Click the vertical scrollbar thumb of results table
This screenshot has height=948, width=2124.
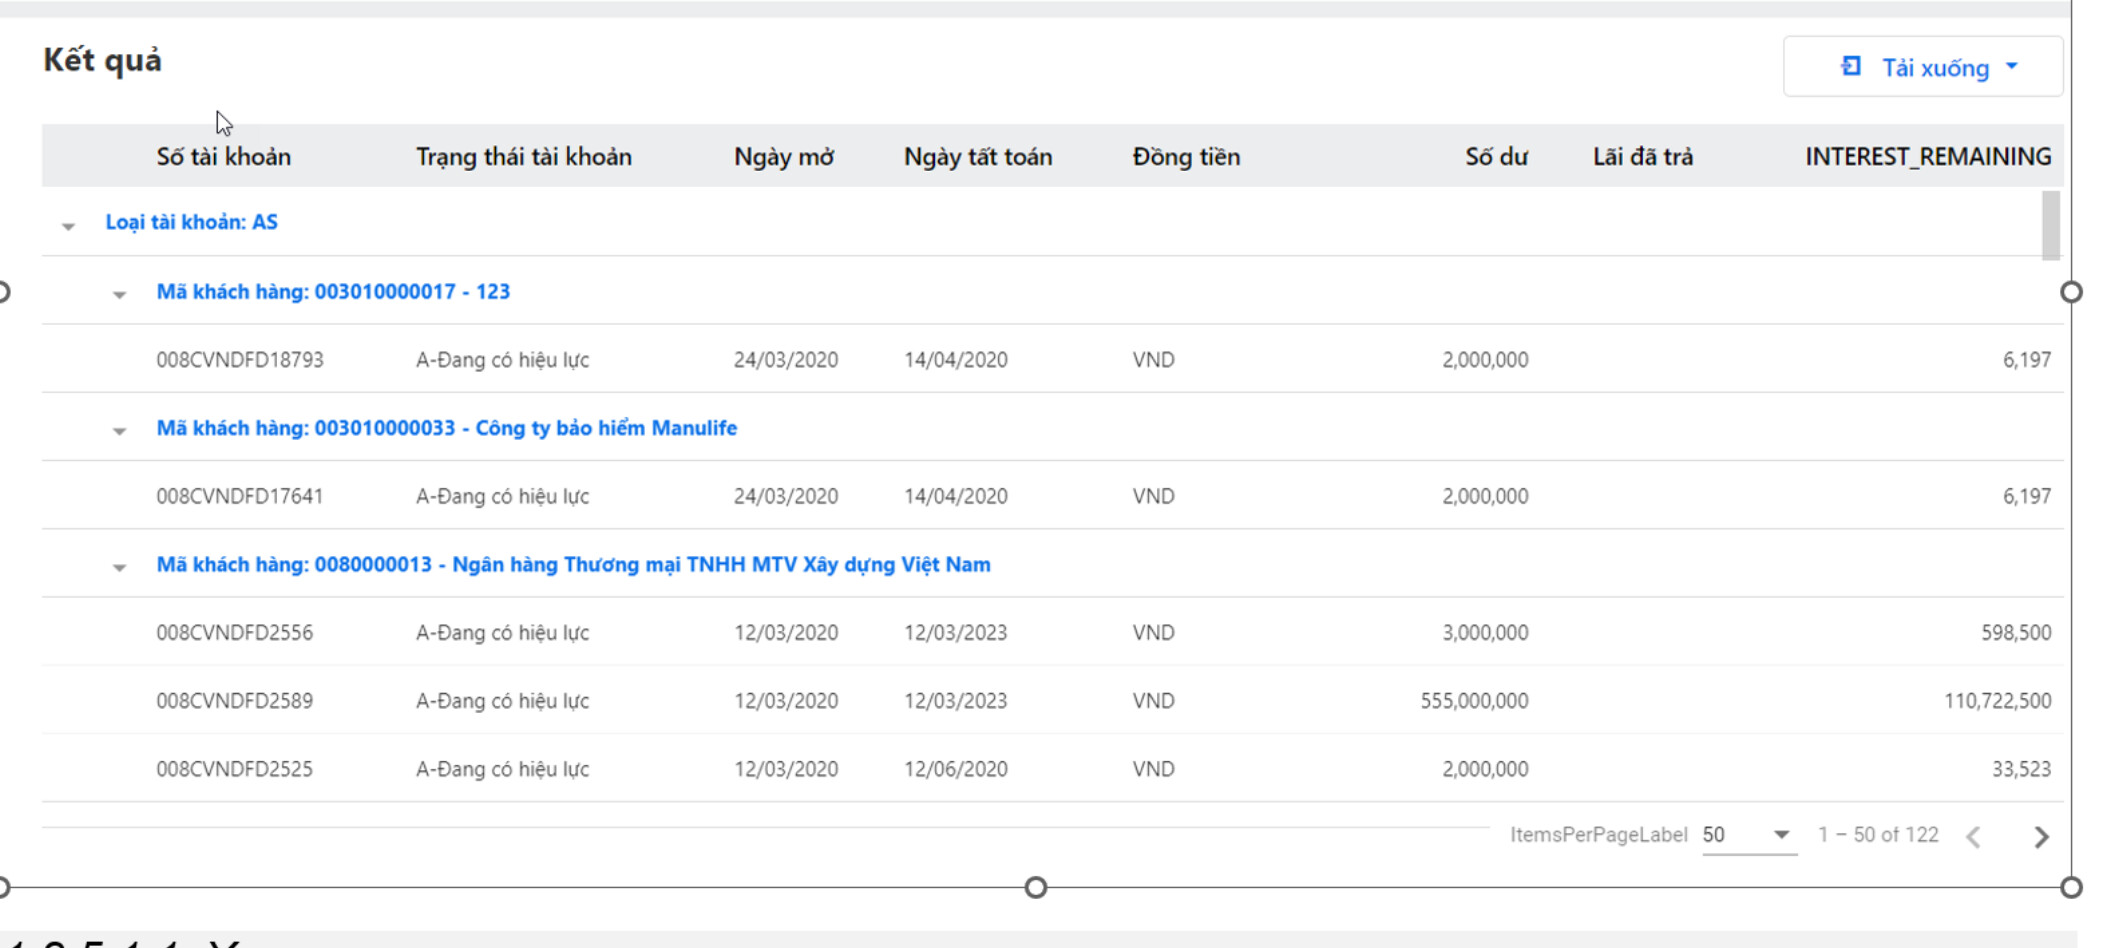click(x=2051, y=225)
